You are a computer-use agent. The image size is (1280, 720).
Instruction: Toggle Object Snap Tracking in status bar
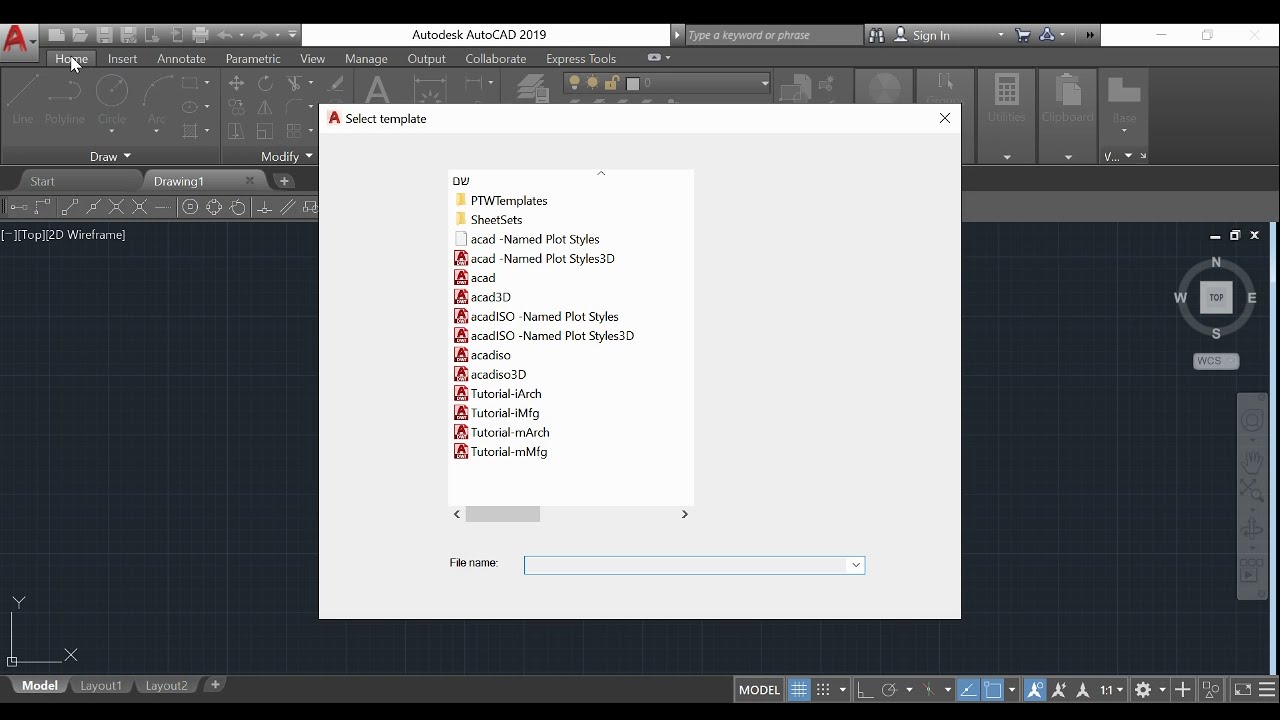tap(968, 690)
